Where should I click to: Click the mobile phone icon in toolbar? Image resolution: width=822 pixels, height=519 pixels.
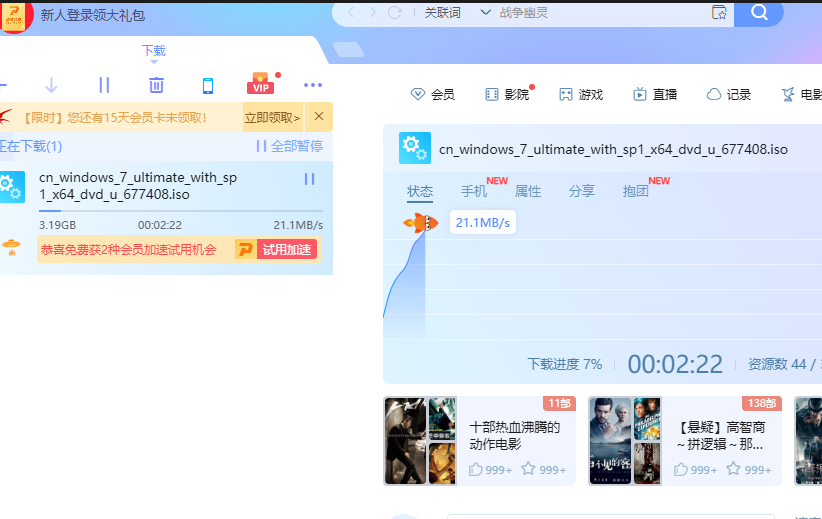(208, 85)
